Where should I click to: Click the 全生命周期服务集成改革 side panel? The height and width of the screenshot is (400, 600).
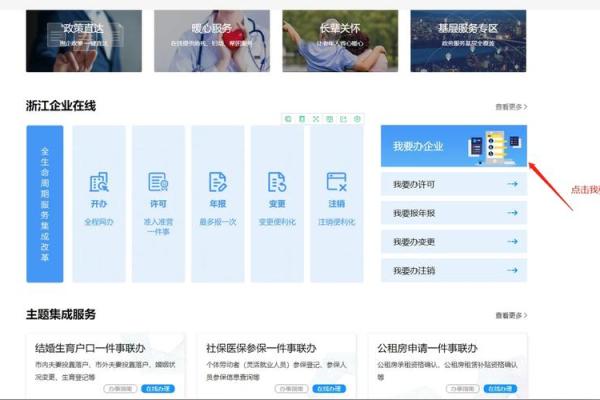45,204
